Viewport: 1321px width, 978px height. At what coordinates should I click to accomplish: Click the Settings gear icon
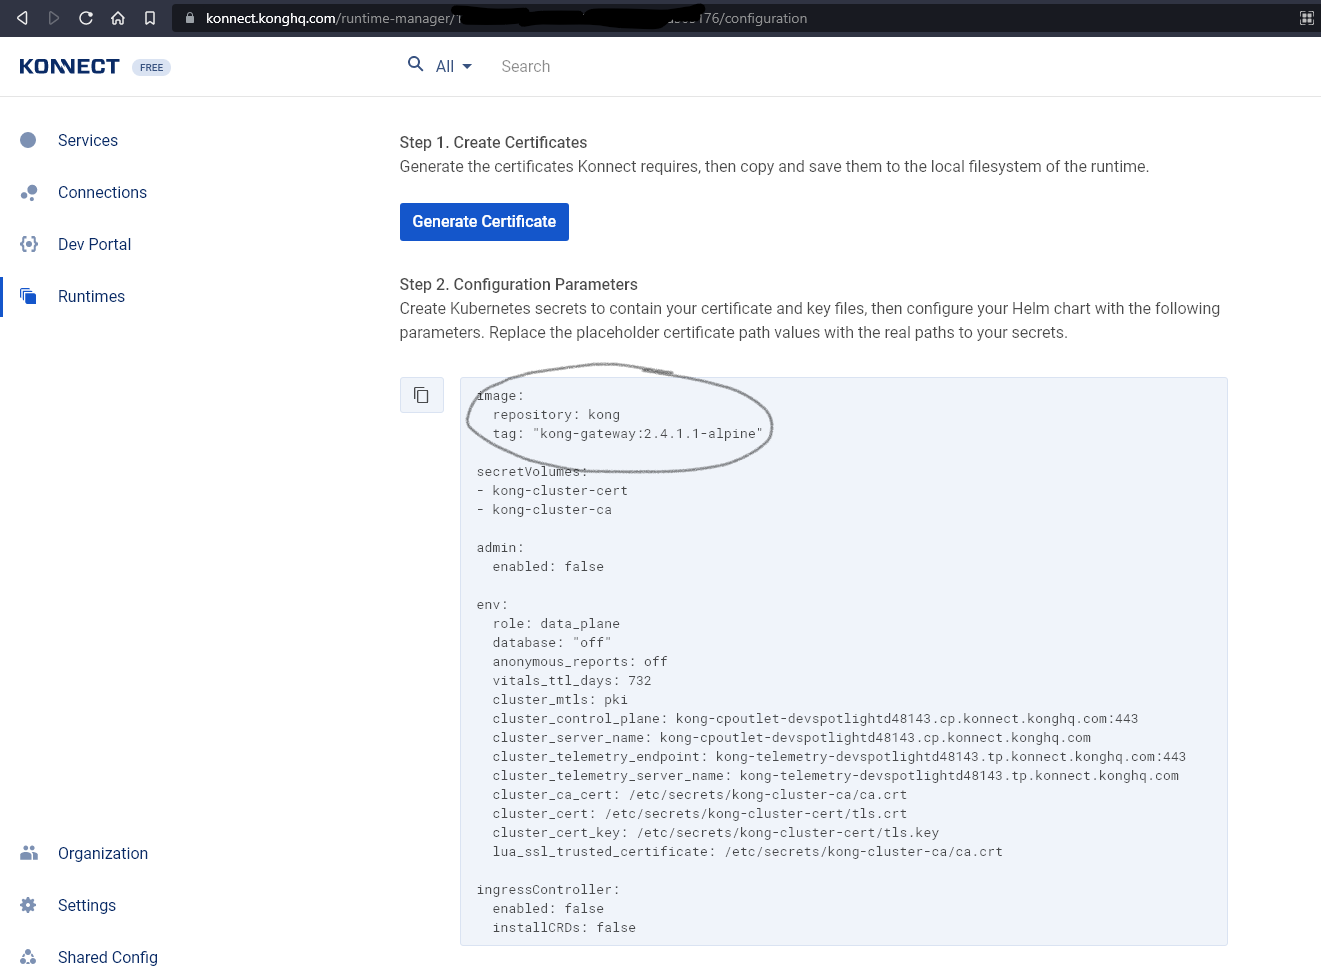pyautogui.click(x=29, y=905)
